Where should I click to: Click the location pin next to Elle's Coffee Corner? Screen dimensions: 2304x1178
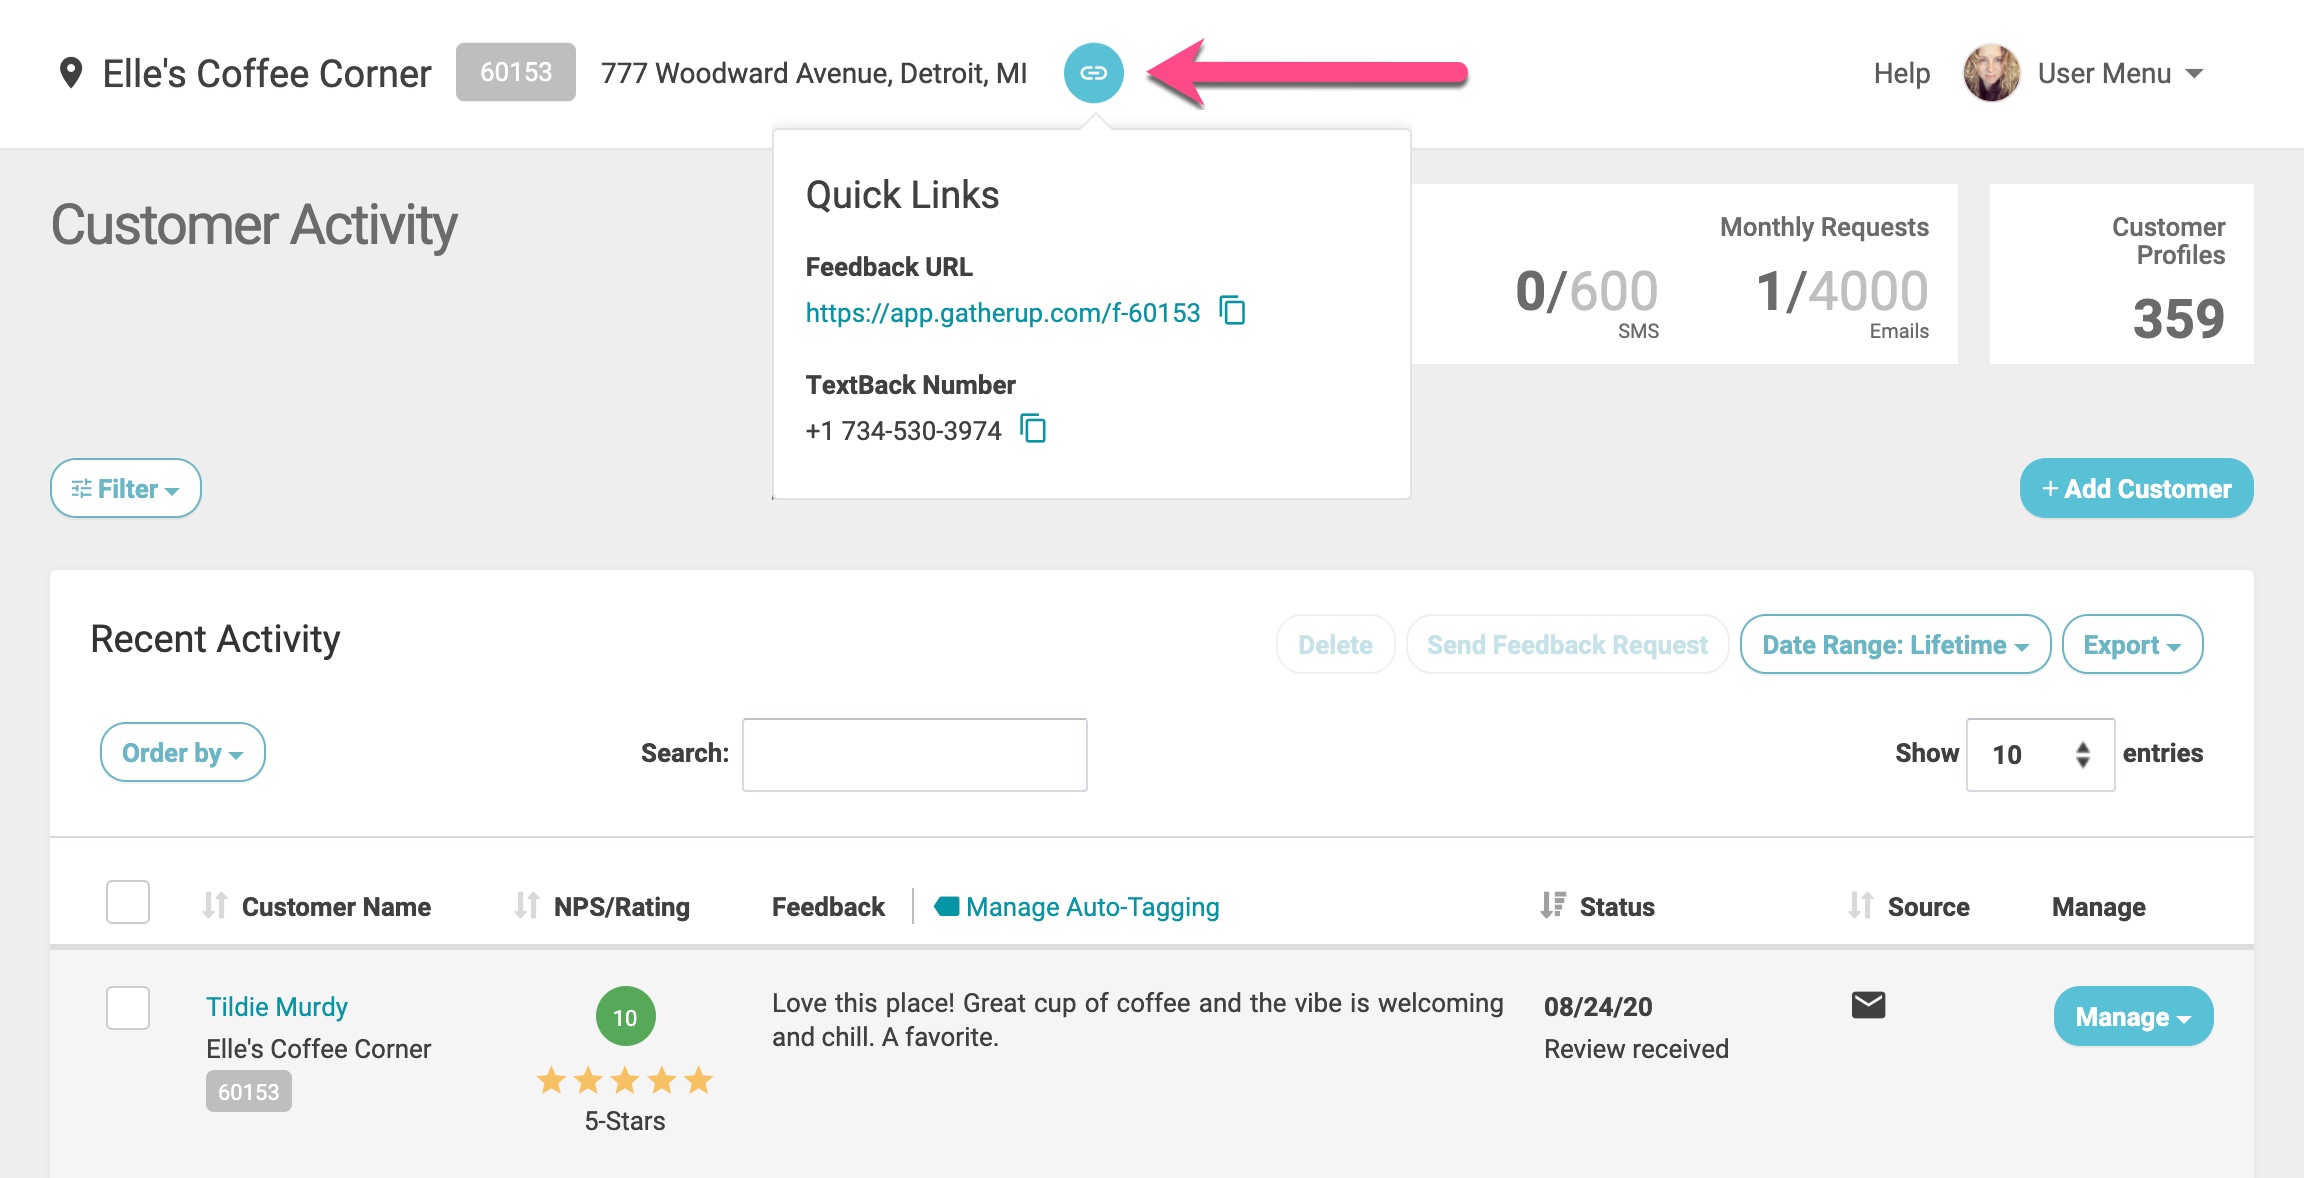[69, 71]
